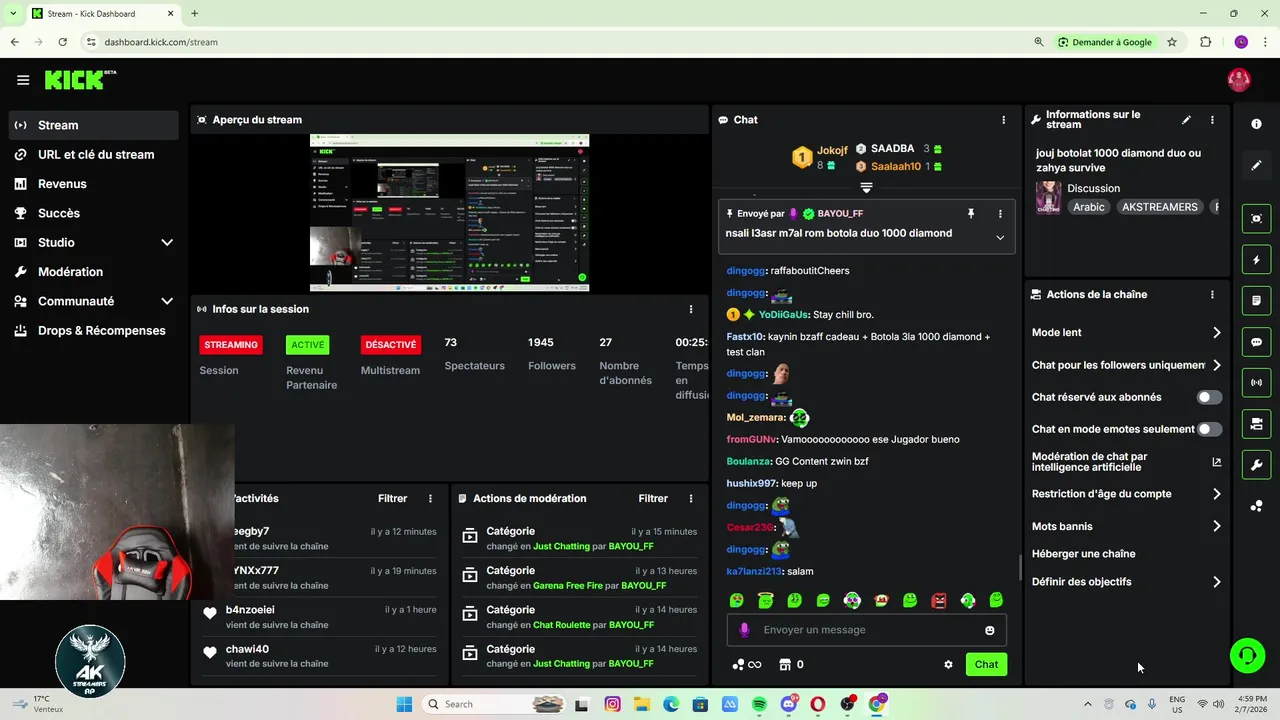Expand Studio submenu in sidebar
The width and height of the screenshot is (1280, 720).
pos(167,242)
